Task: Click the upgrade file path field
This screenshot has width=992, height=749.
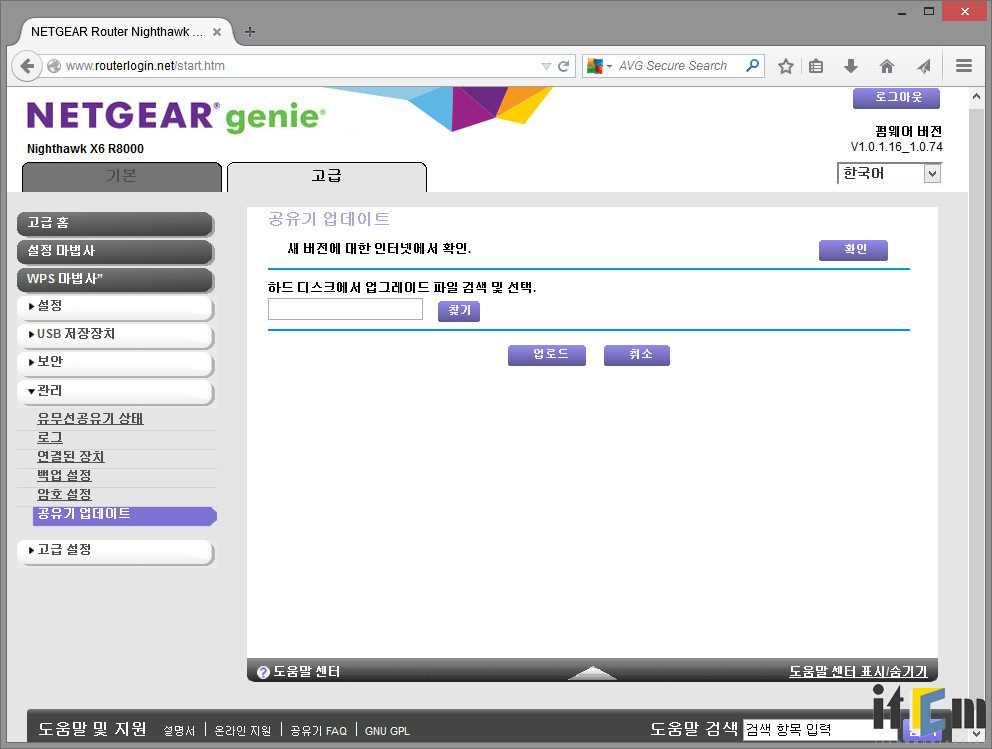Action: (345, 309)
